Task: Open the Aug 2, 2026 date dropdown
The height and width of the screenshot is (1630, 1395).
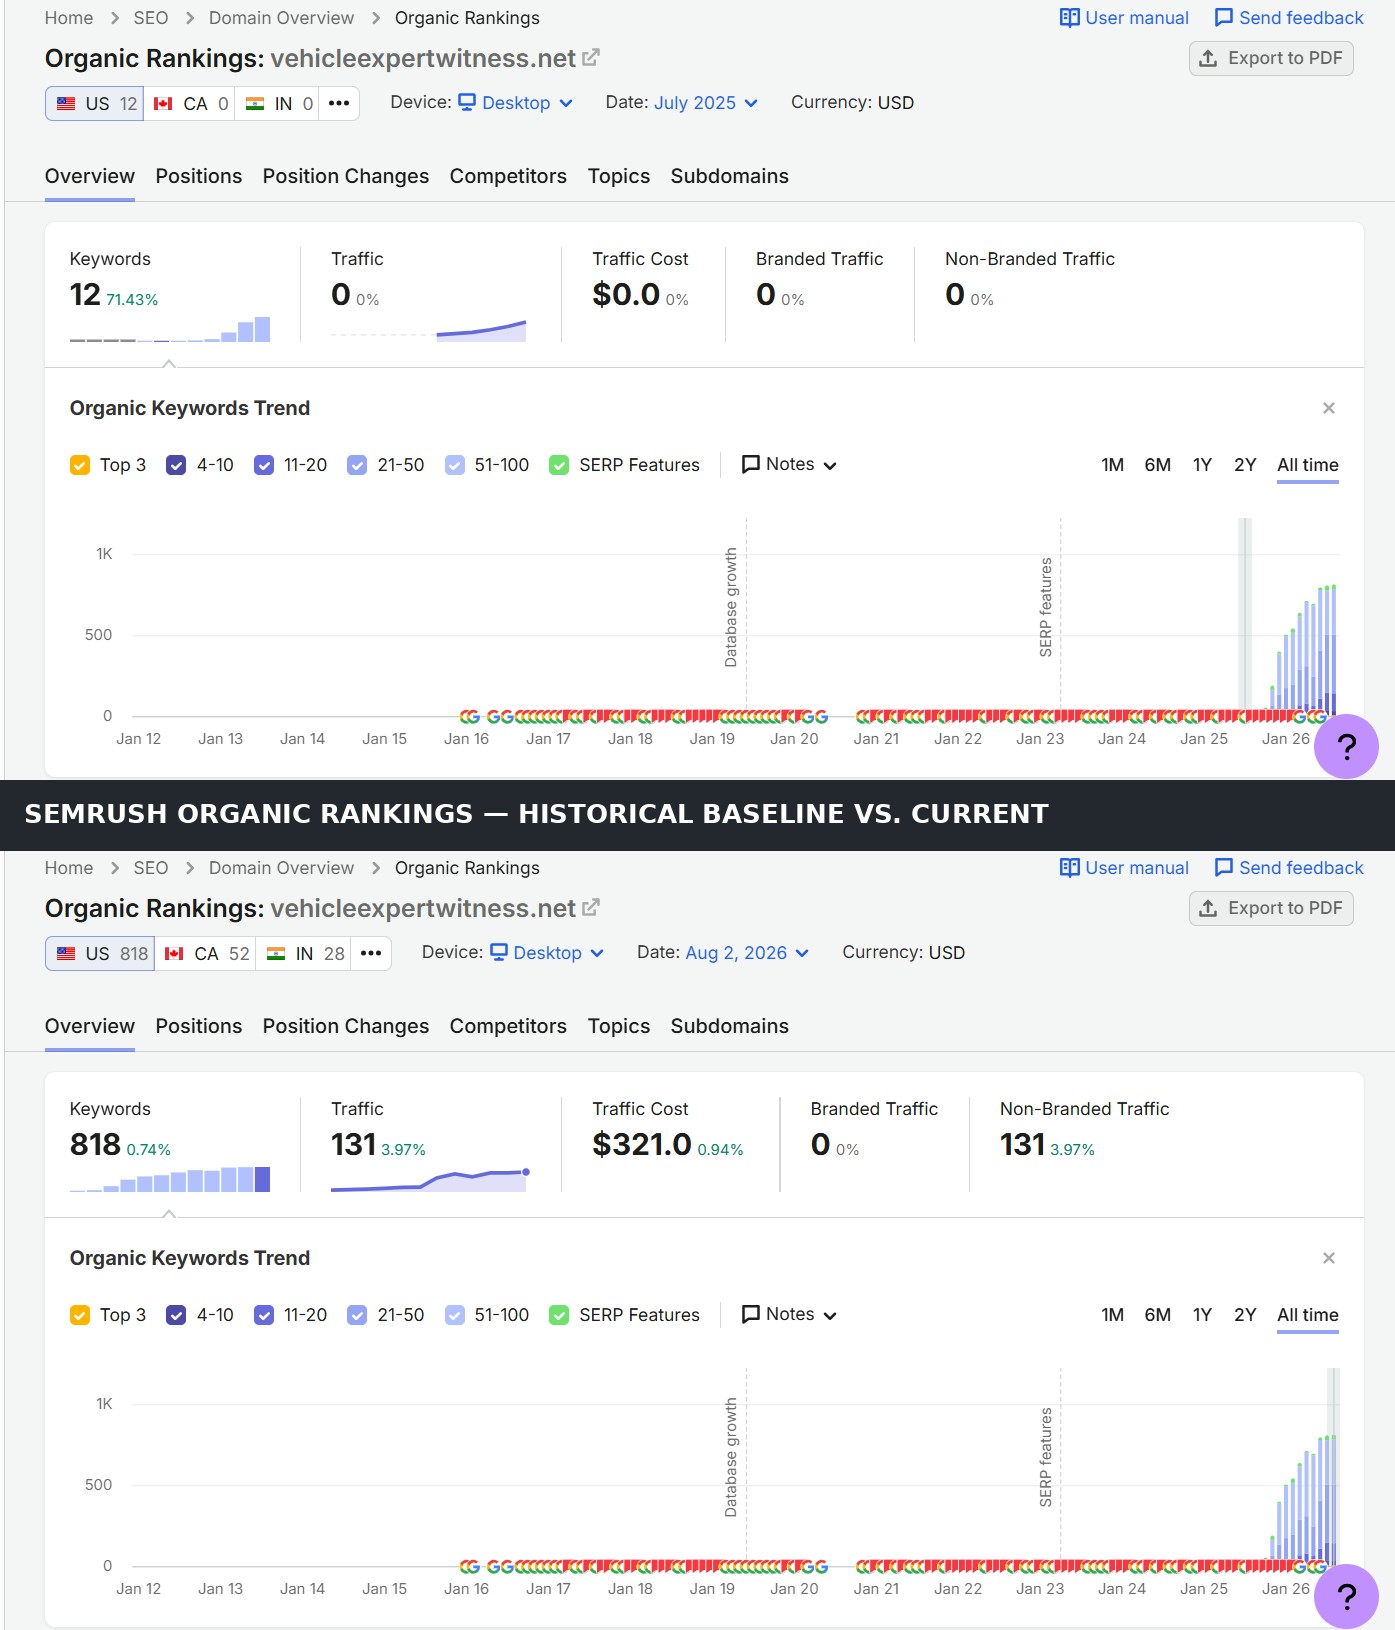Action: pos(747,952)
